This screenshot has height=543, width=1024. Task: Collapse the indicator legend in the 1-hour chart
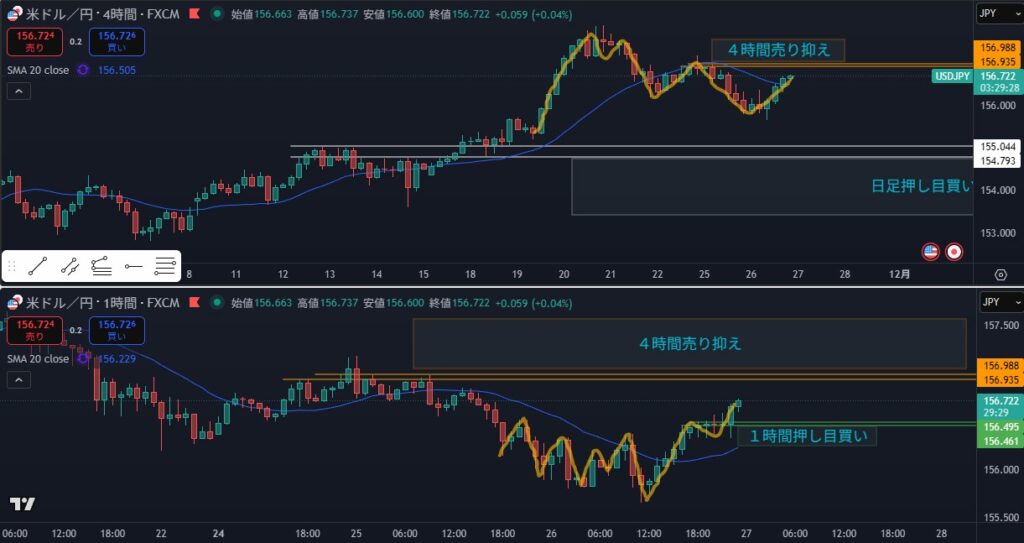tap(18, 379)
